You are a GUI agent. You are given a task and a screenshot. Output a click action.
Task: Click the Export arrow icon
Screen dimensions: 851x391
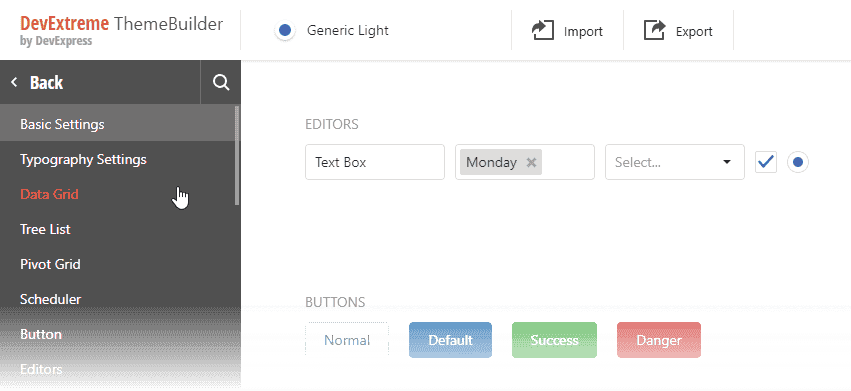tap(655, 30)
